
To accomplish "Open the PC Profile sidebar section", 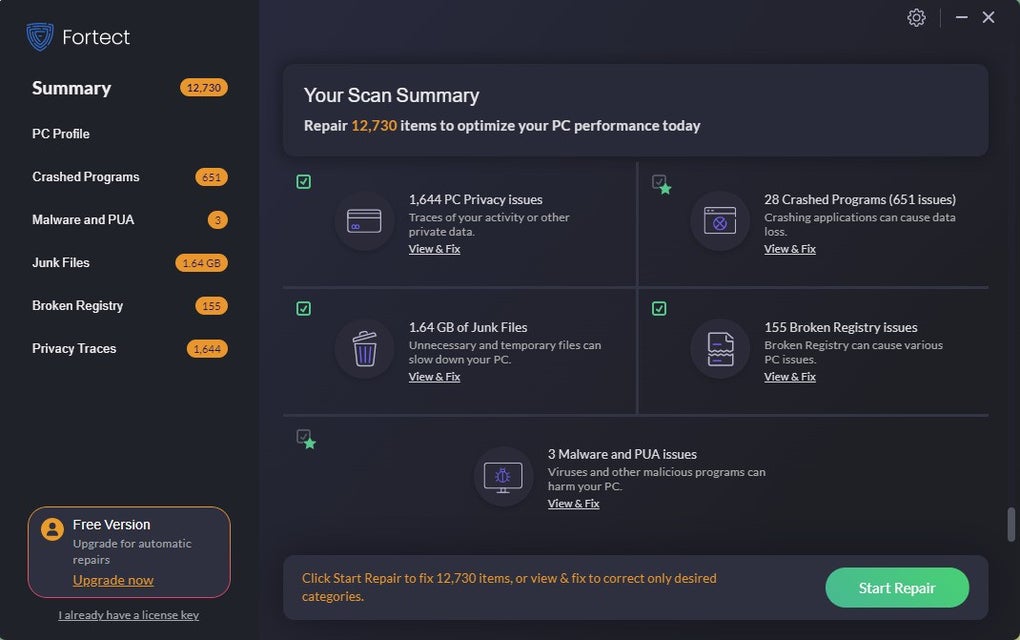I will [61, 134].
